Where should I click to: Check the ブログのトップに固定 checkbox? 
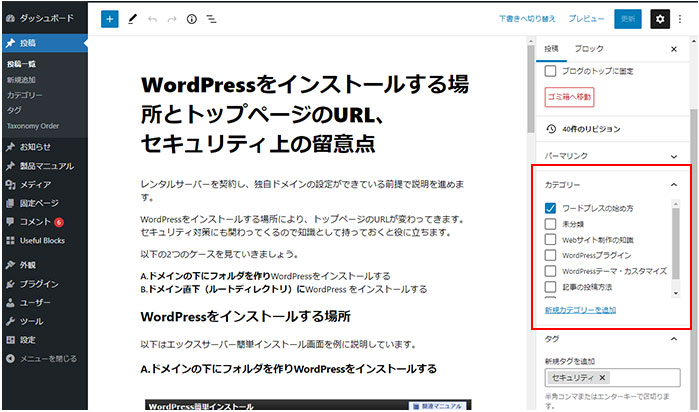[x=550, y=71]
